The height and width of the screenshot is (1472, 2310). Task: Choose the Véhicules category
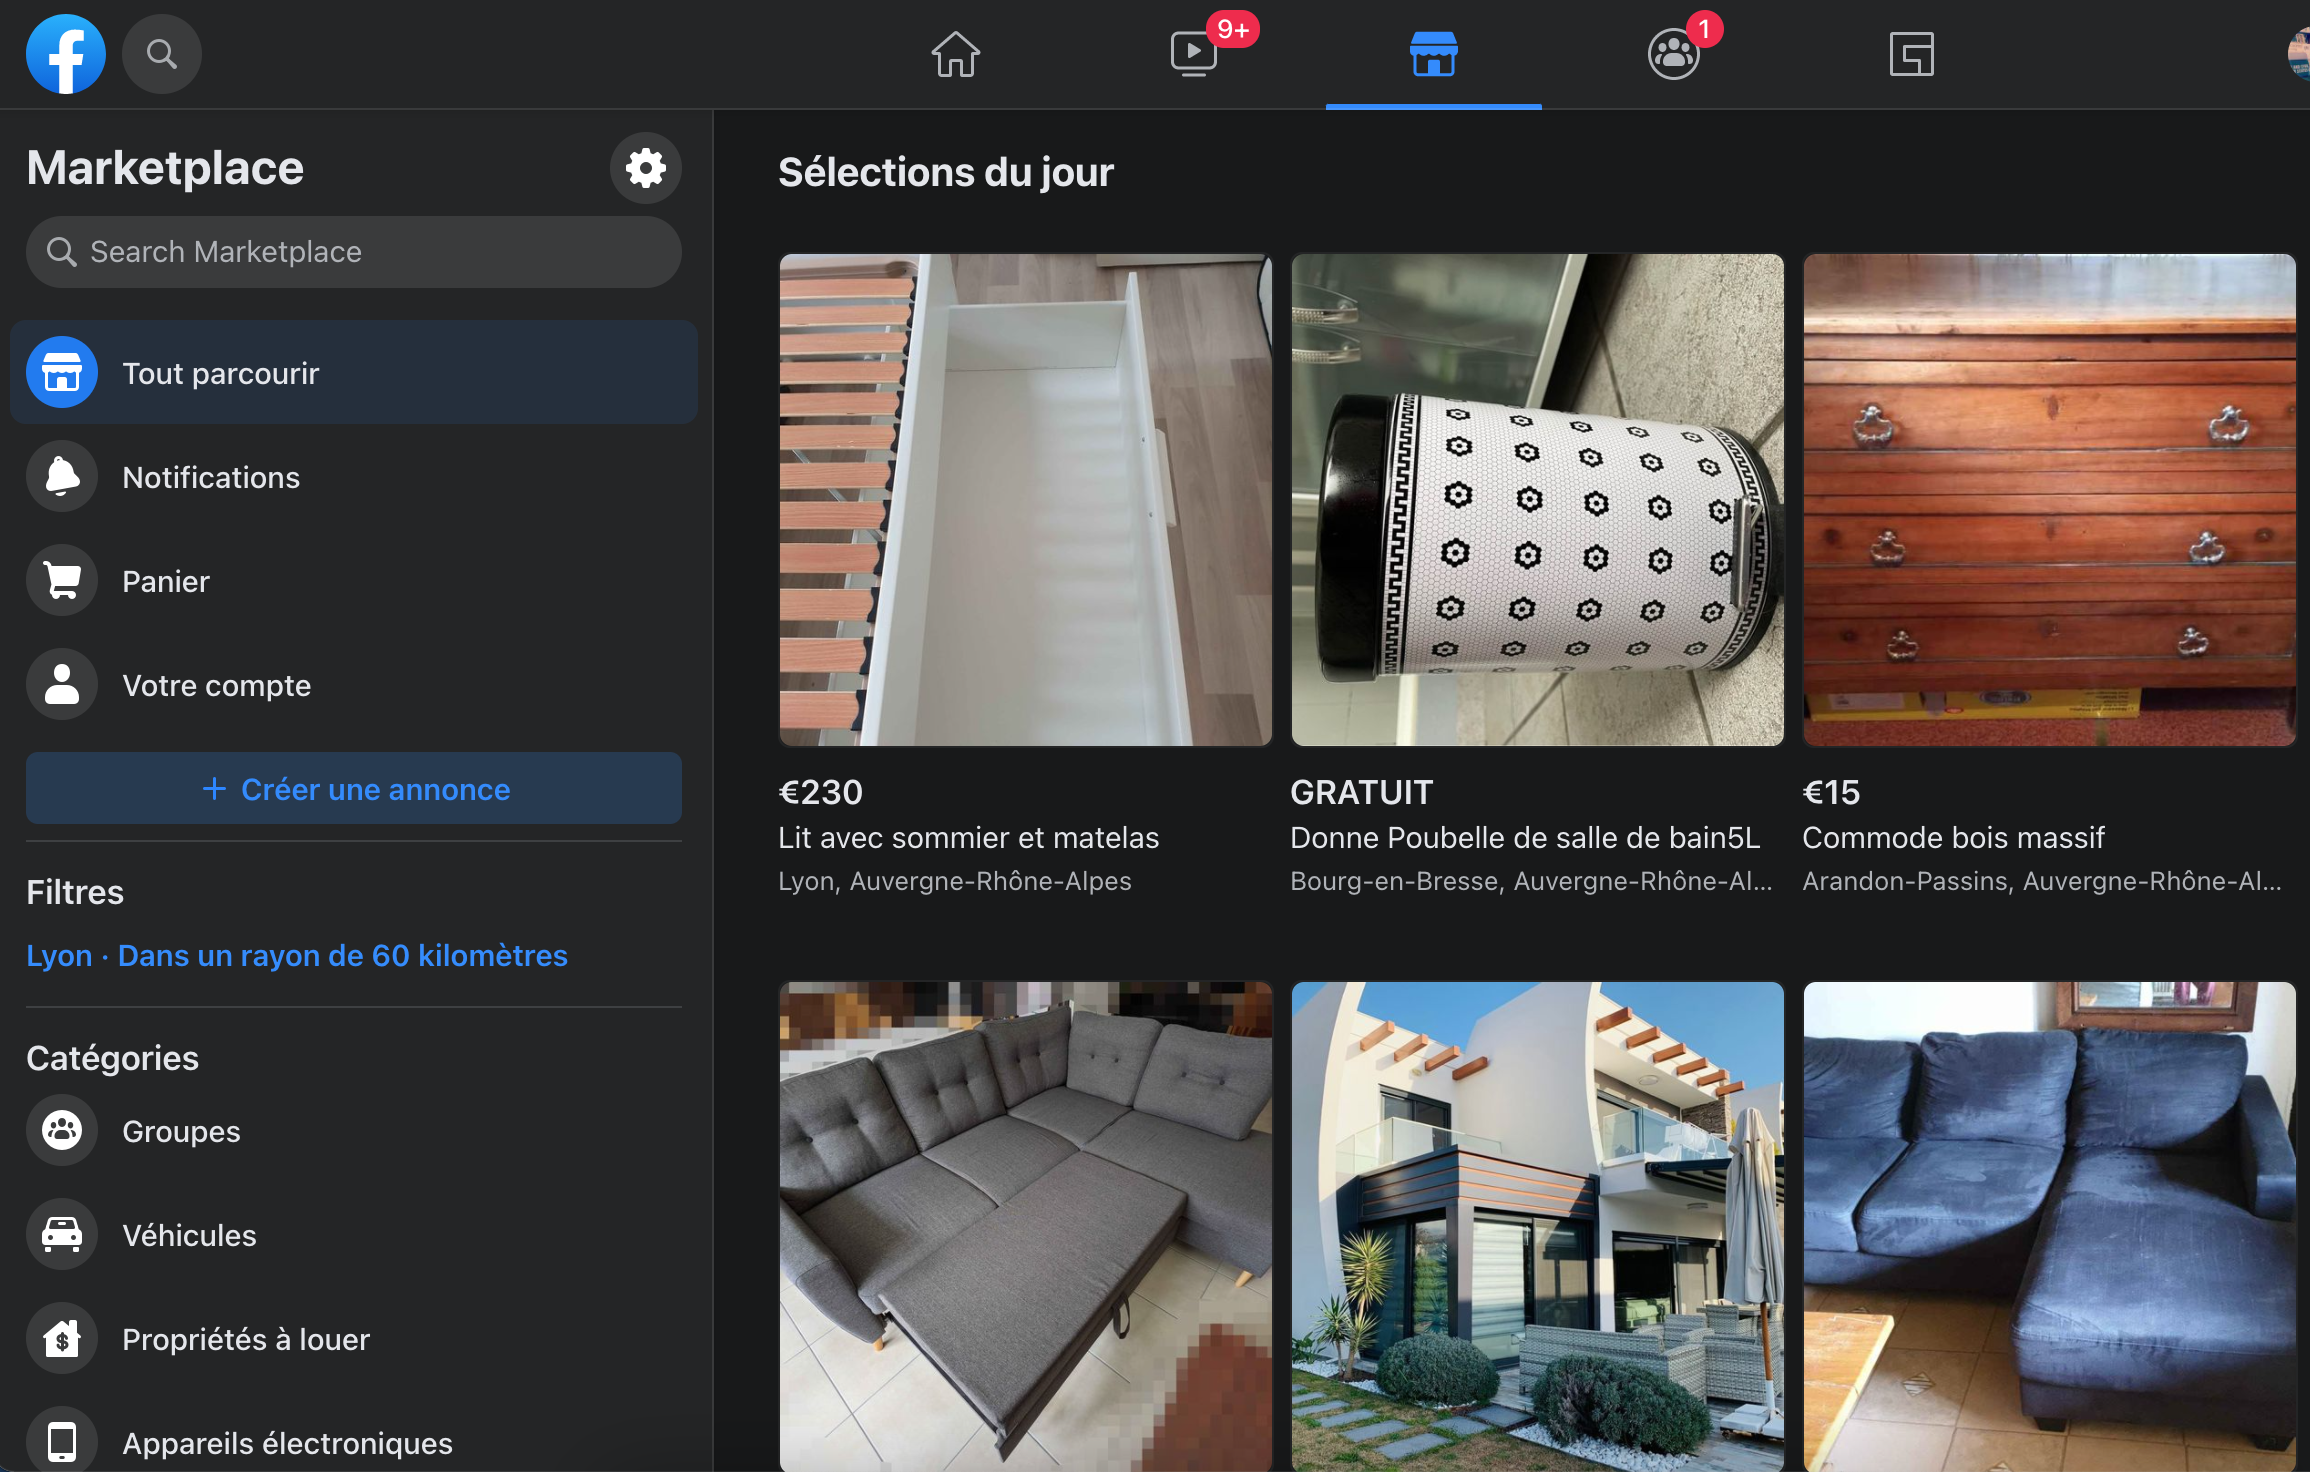[x=189, y=1235]
